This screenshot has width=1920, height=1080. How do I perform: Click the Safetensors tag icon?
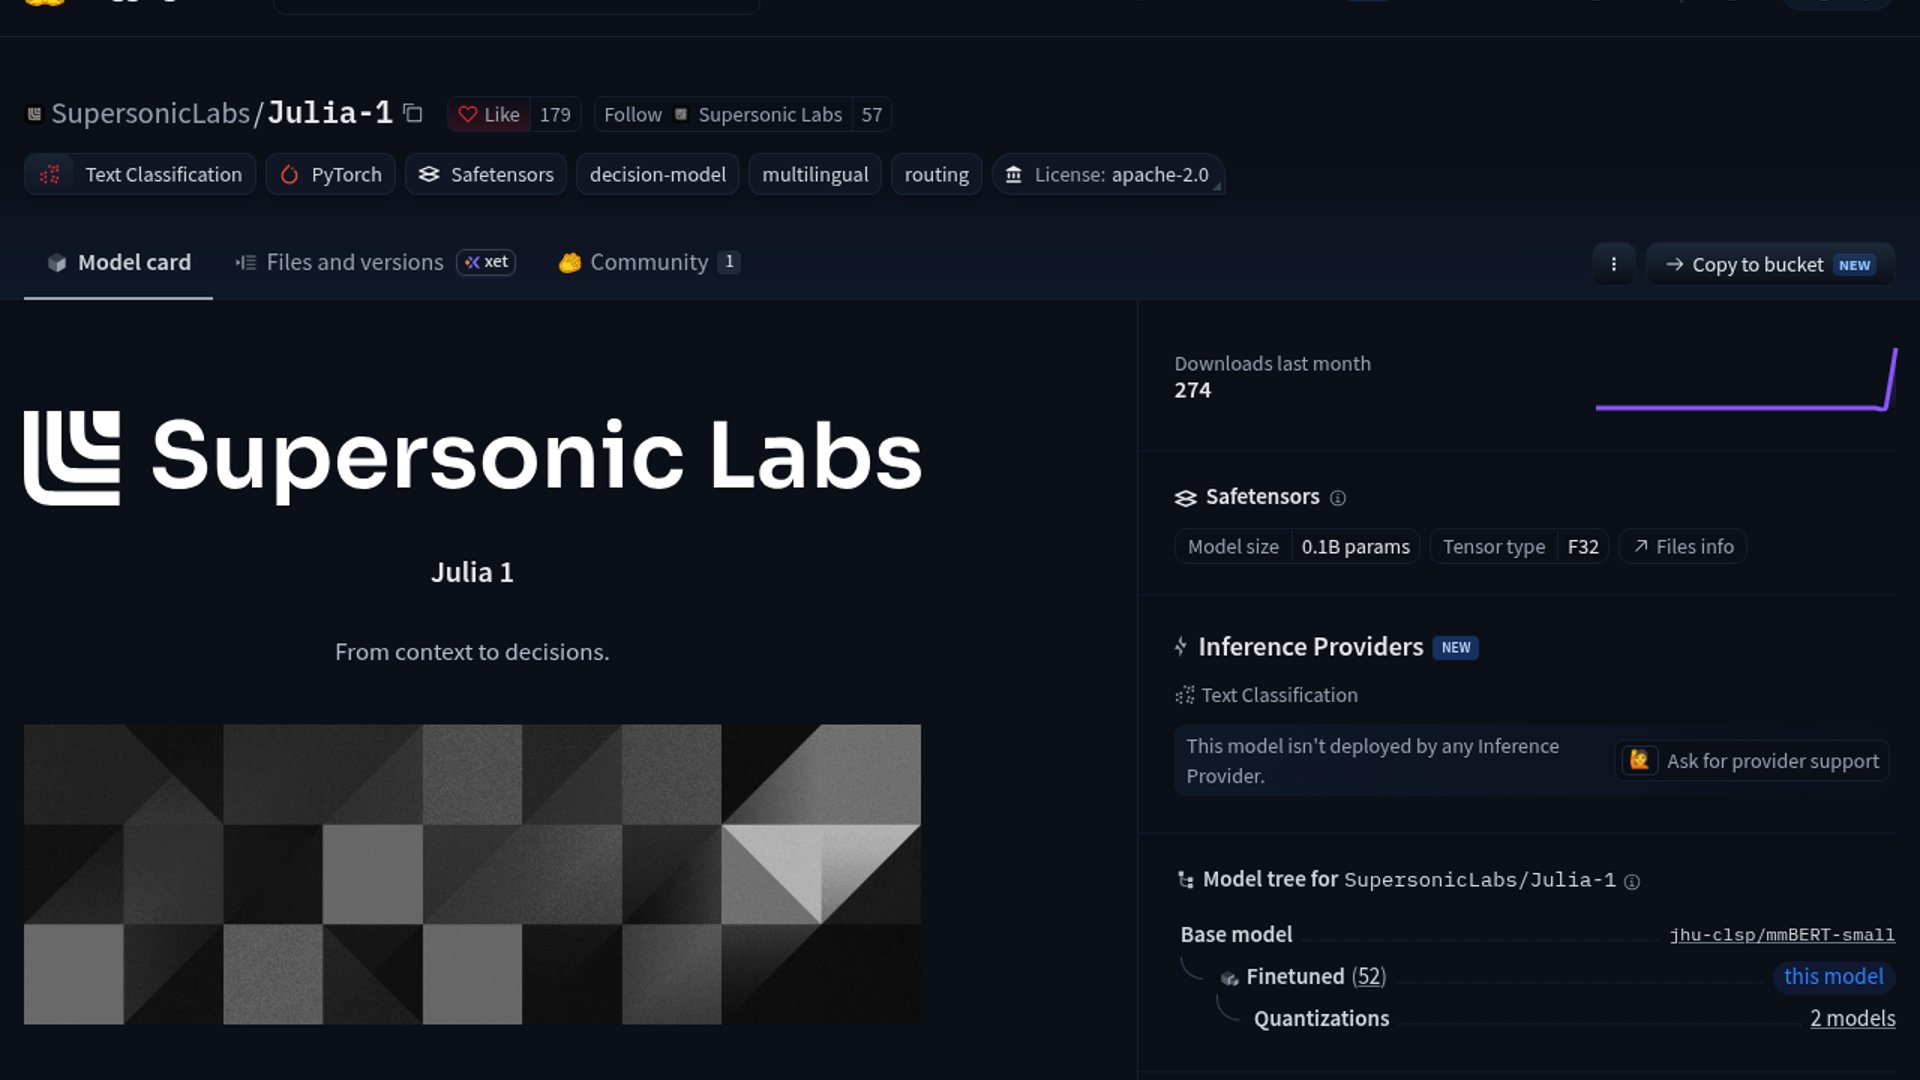coord(429,174)
